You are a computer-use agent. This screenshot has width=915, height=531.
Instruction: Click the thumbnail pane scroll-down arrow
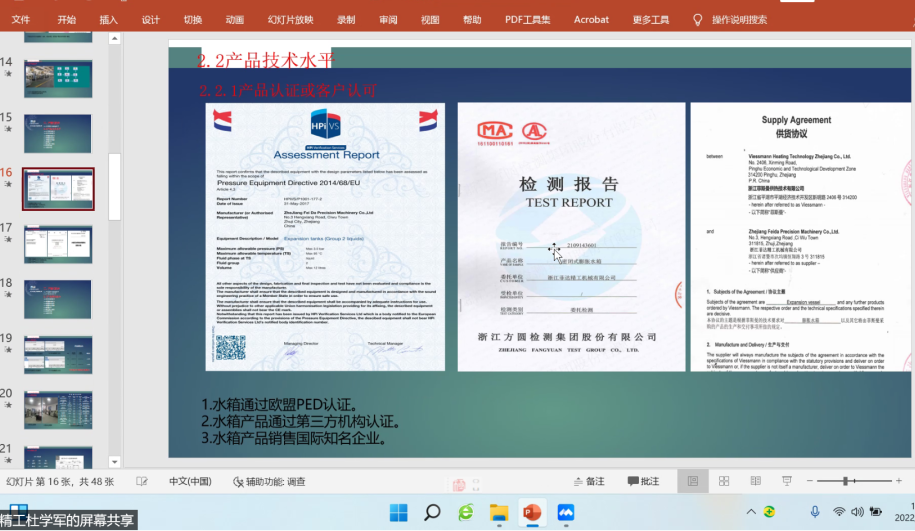(114, 462)
